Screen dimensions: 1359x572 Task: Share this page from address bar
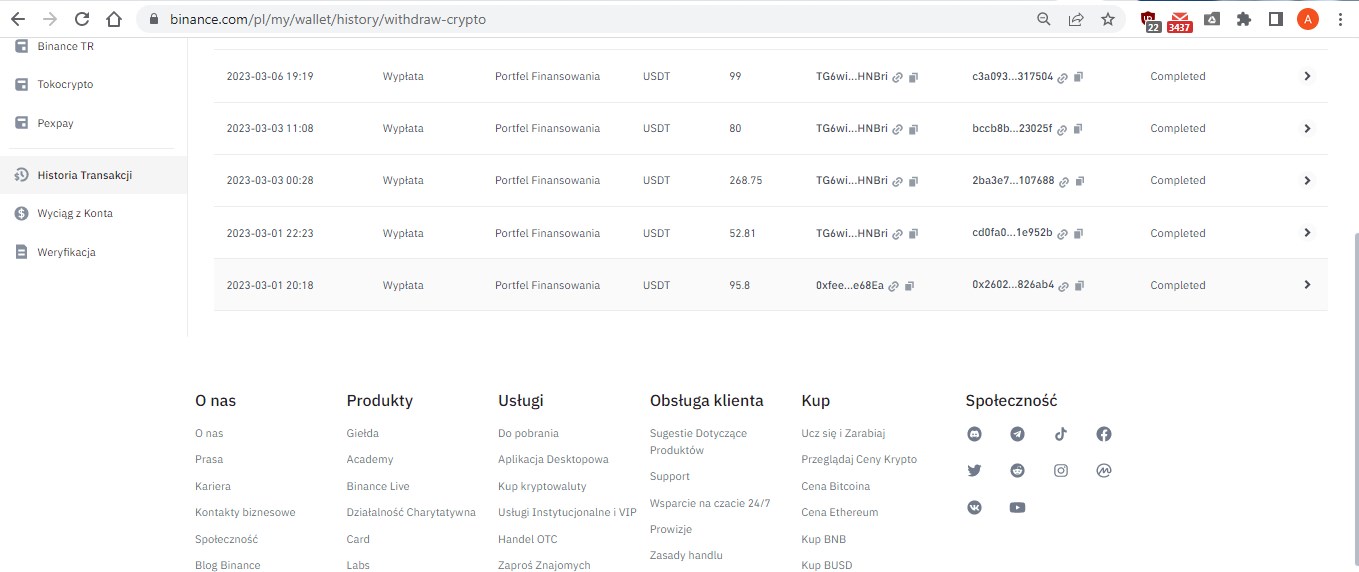click(x=1076, y=19)
